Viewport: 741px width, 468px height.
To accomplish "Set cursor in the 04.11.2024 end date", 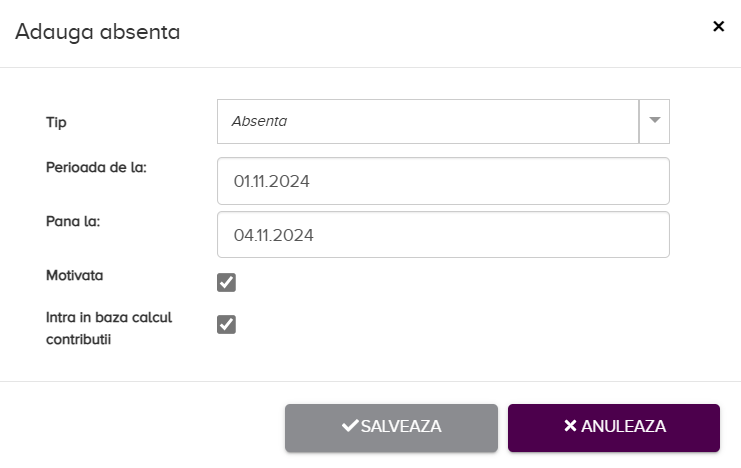I will (272, 236).
